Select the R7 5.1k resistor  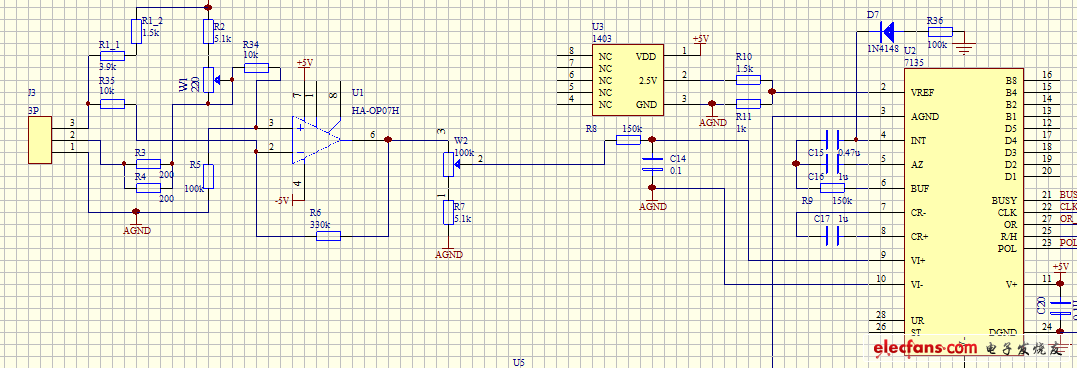point(449,212)
